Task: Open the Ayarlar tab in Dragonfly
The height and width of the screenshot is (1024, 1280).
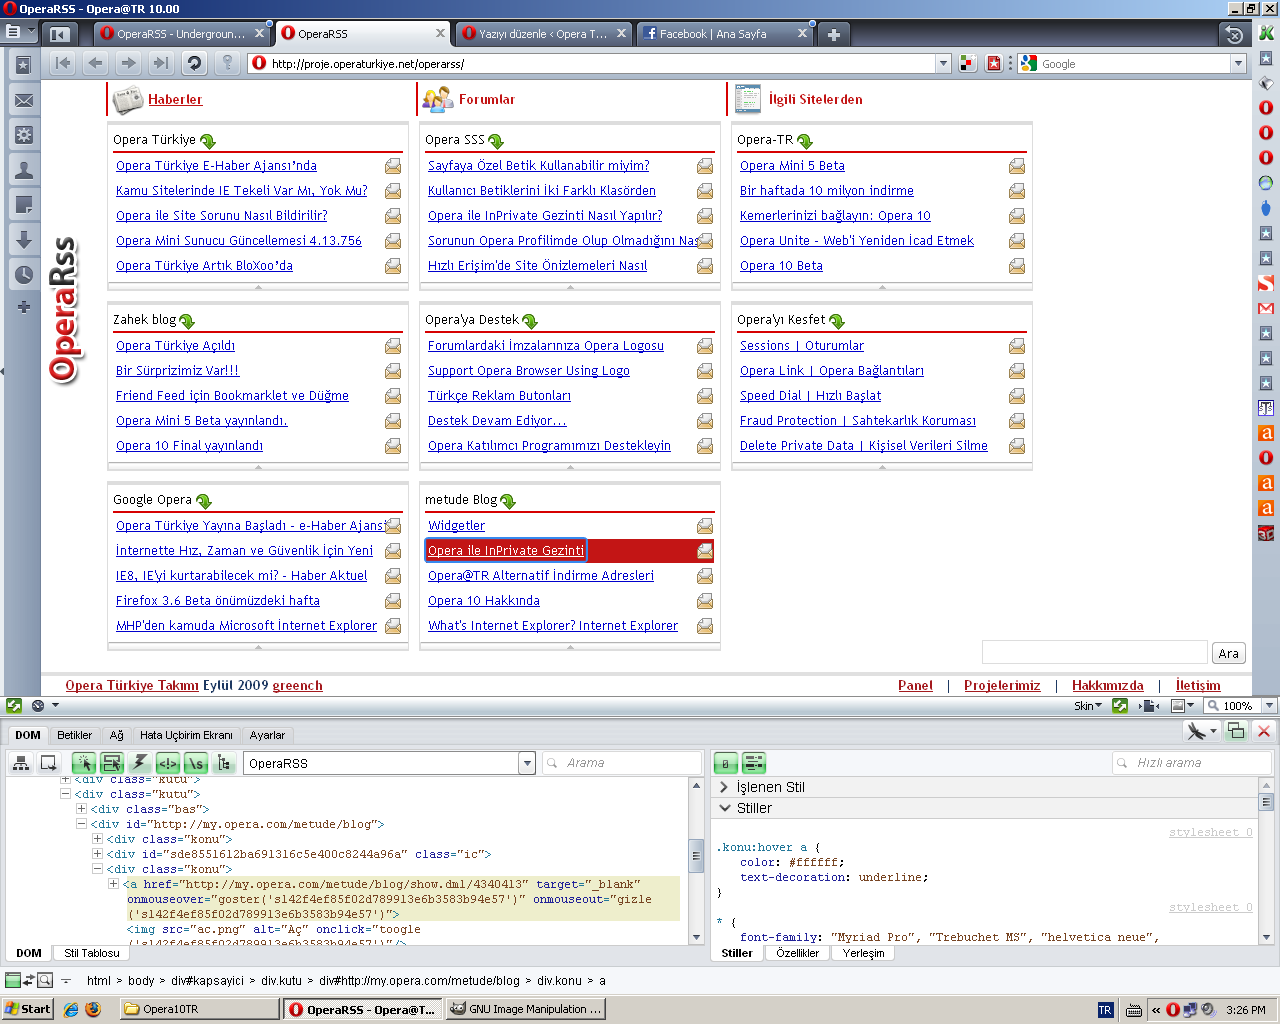Action: tap(267, 735)
